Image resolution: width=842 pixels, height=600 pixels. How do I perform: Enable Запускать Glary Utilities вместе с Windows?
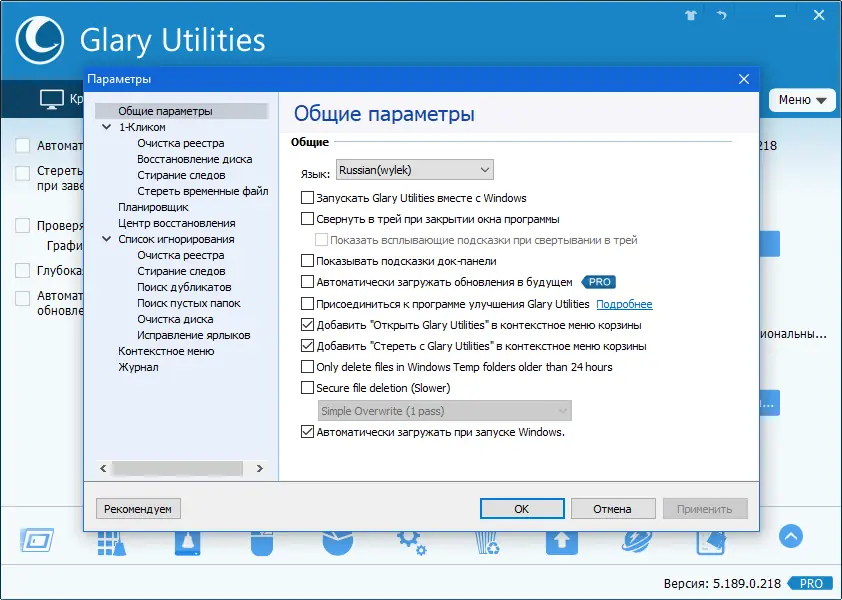pos(307,198)
